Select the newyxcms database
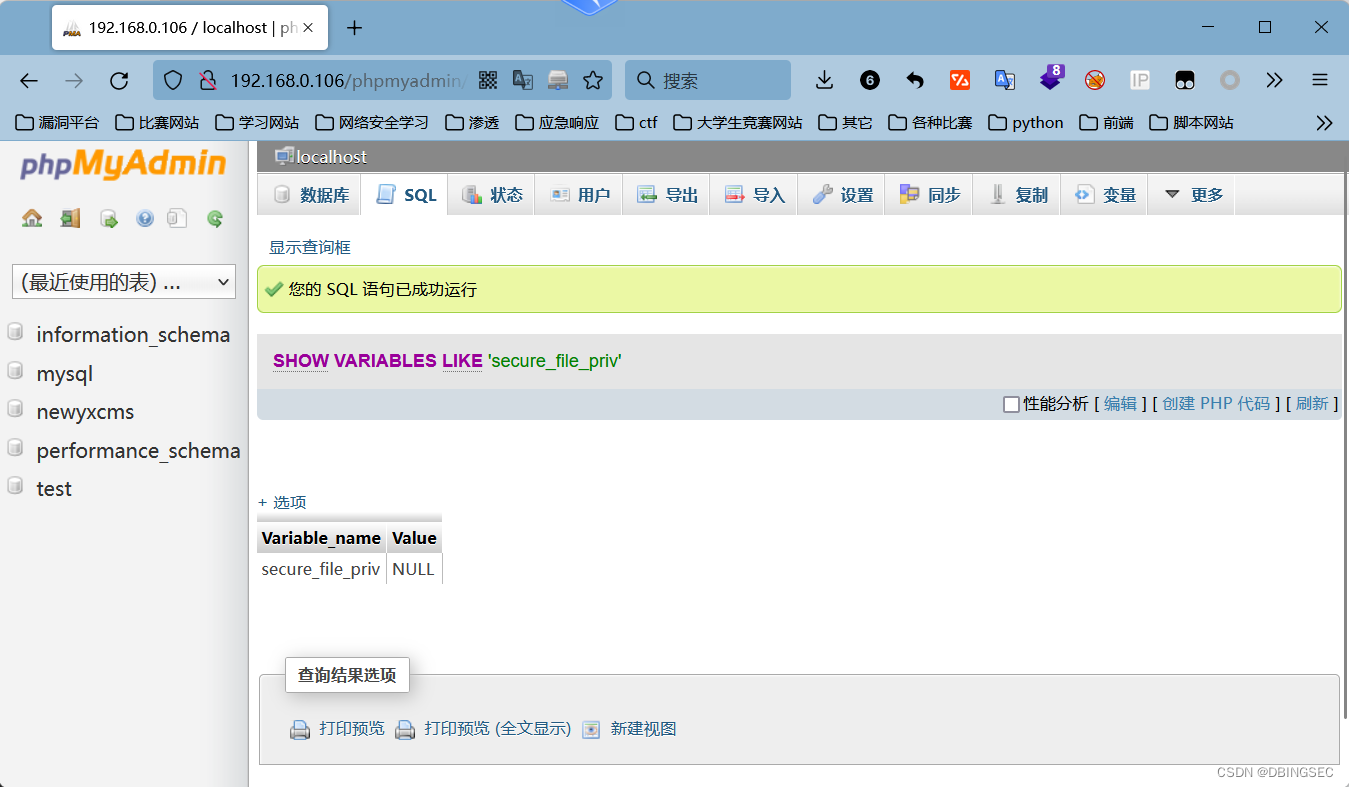This screenshot has height=787, width=1349. 85,412
